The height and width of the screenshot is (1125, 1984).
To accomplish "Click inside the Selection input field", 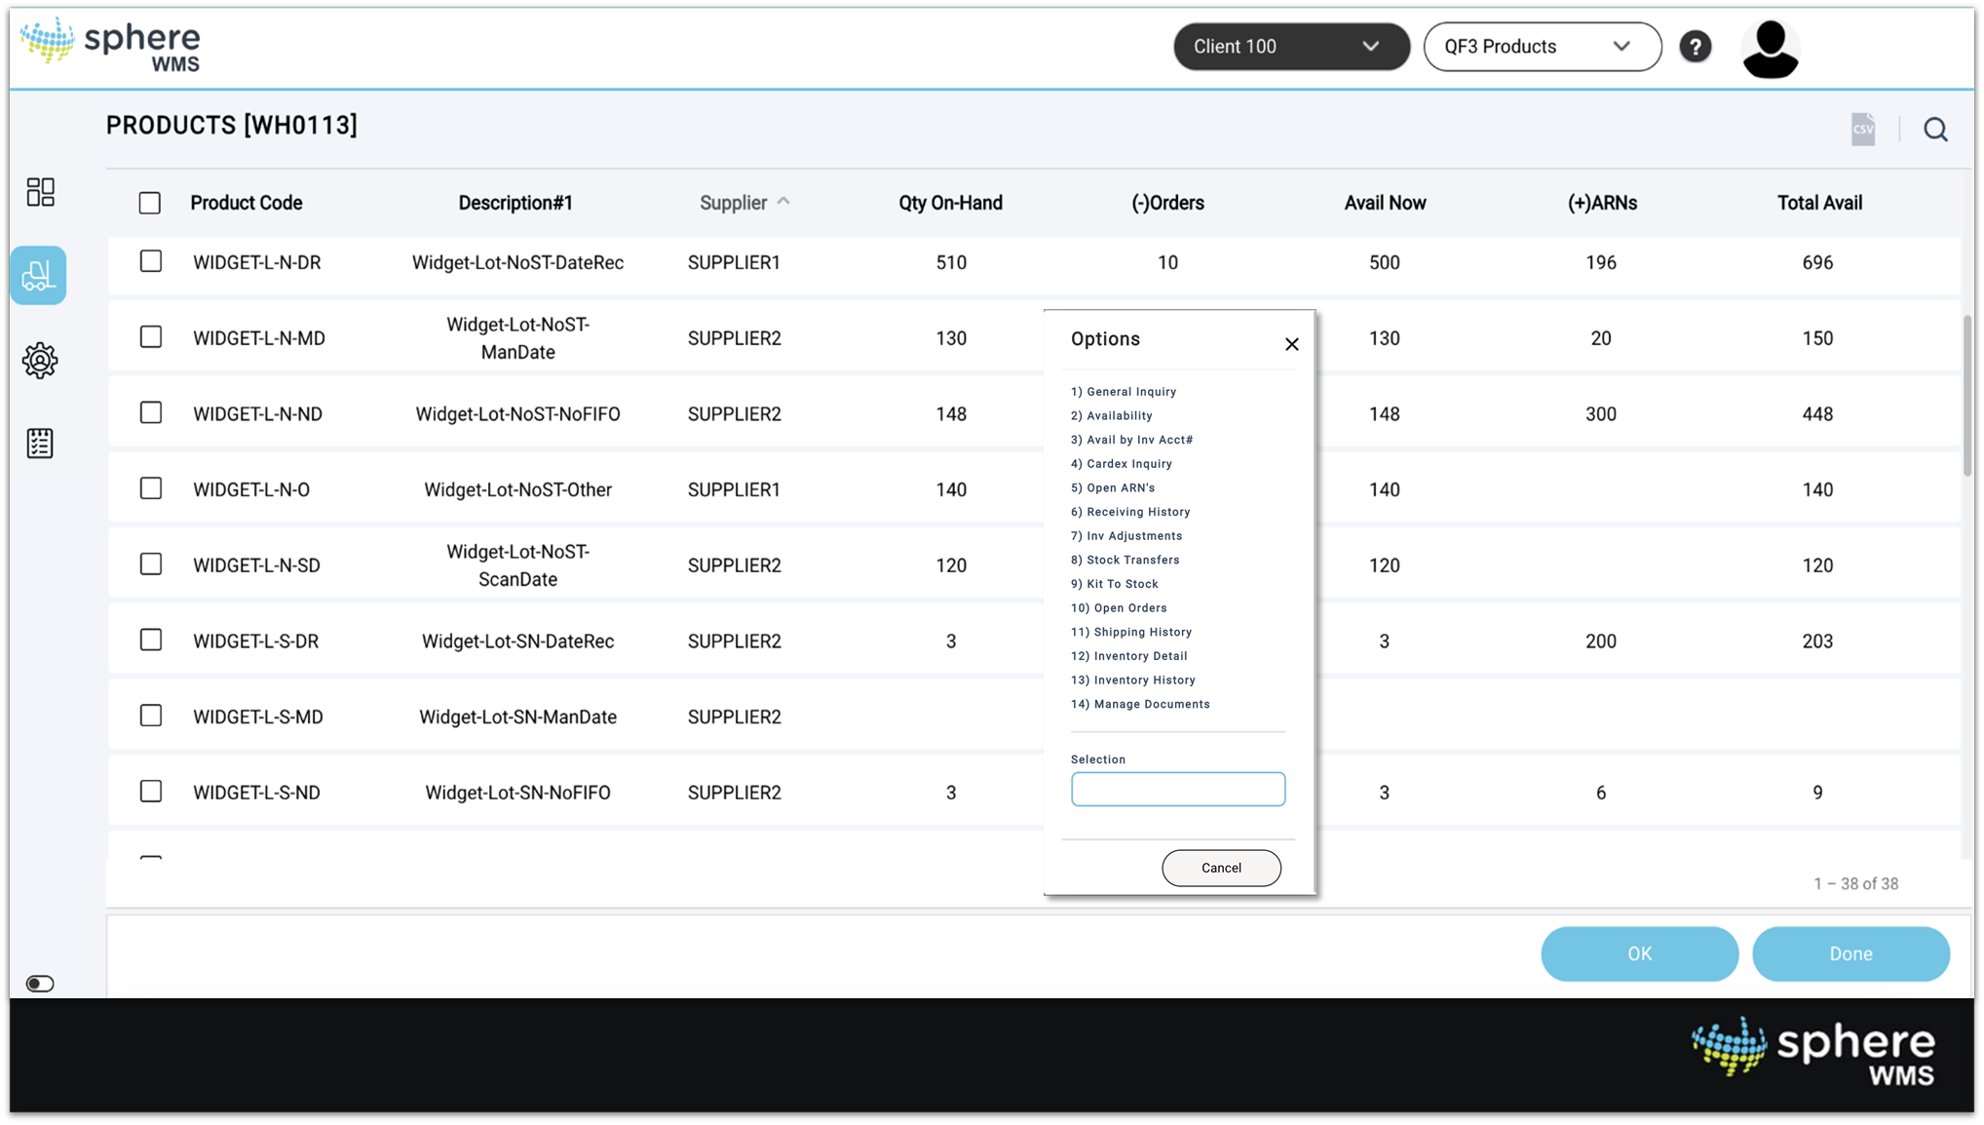I will pyautogui.click(x=1178, y=789).
